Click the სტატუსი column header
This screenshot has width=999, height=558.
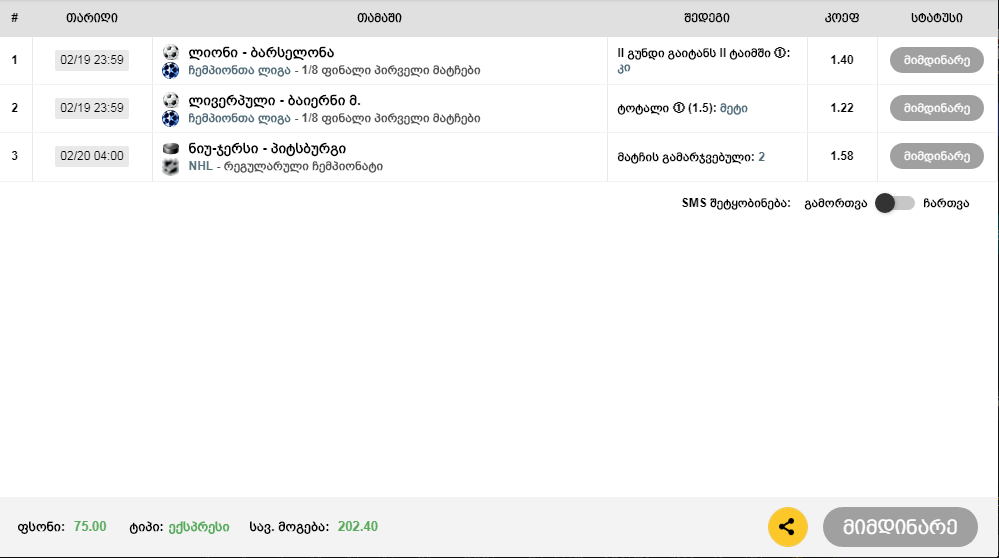(x=937, y=18)
